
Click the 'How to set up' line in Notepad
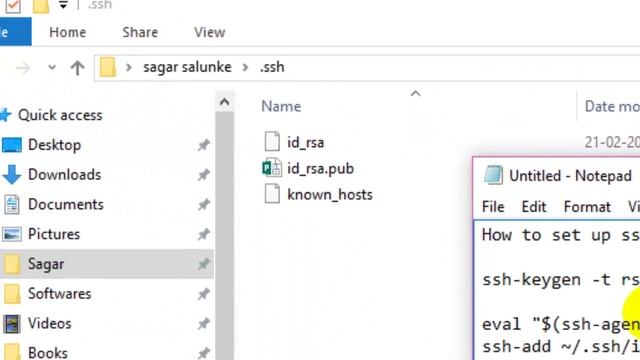(560, 236)
